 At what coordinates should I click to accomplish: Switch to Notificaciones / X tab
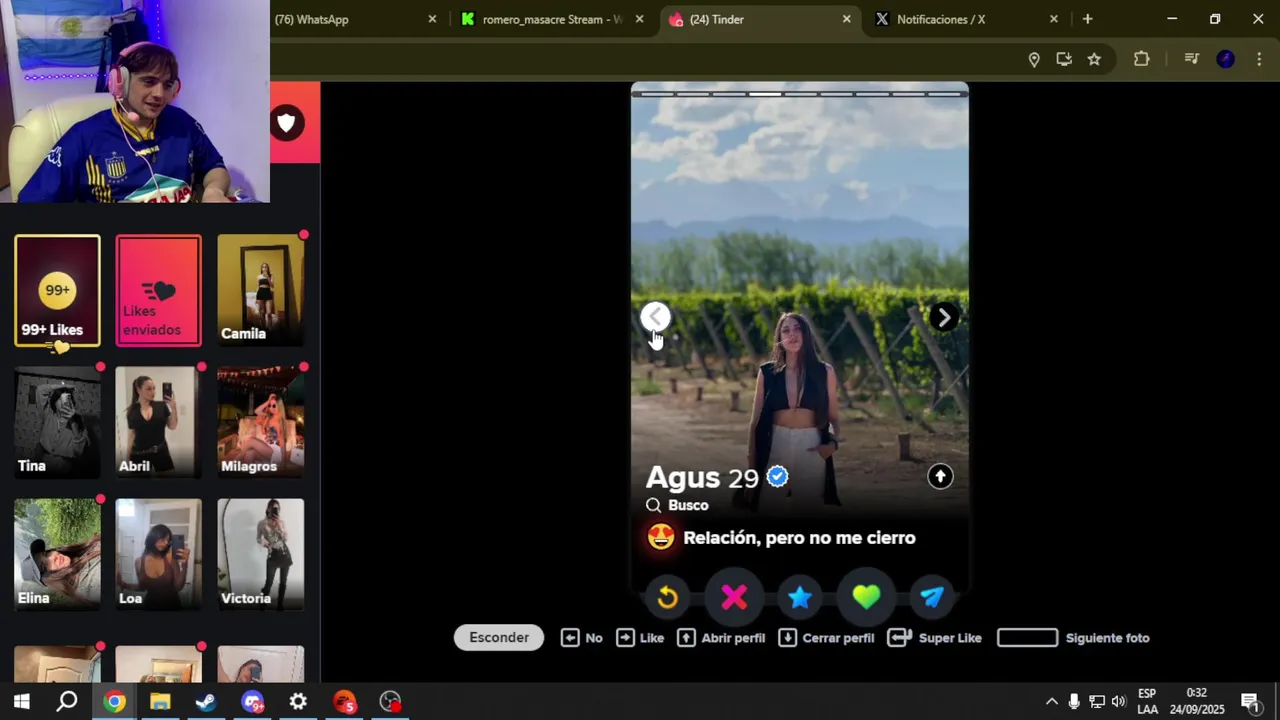(x=966, y=19)
